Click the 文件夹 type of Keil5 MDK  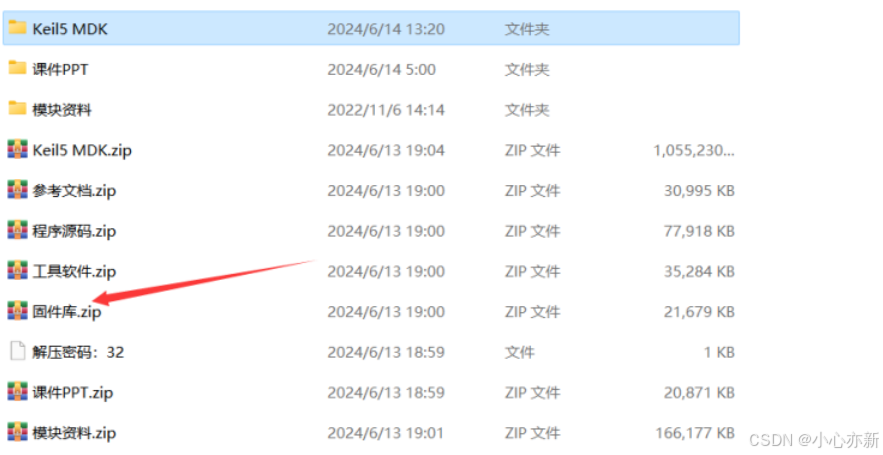tap(527, 29)
